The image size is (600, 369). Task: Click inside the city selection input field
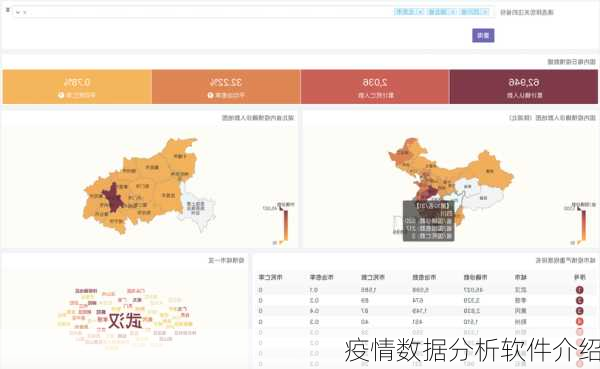(254, 12)
